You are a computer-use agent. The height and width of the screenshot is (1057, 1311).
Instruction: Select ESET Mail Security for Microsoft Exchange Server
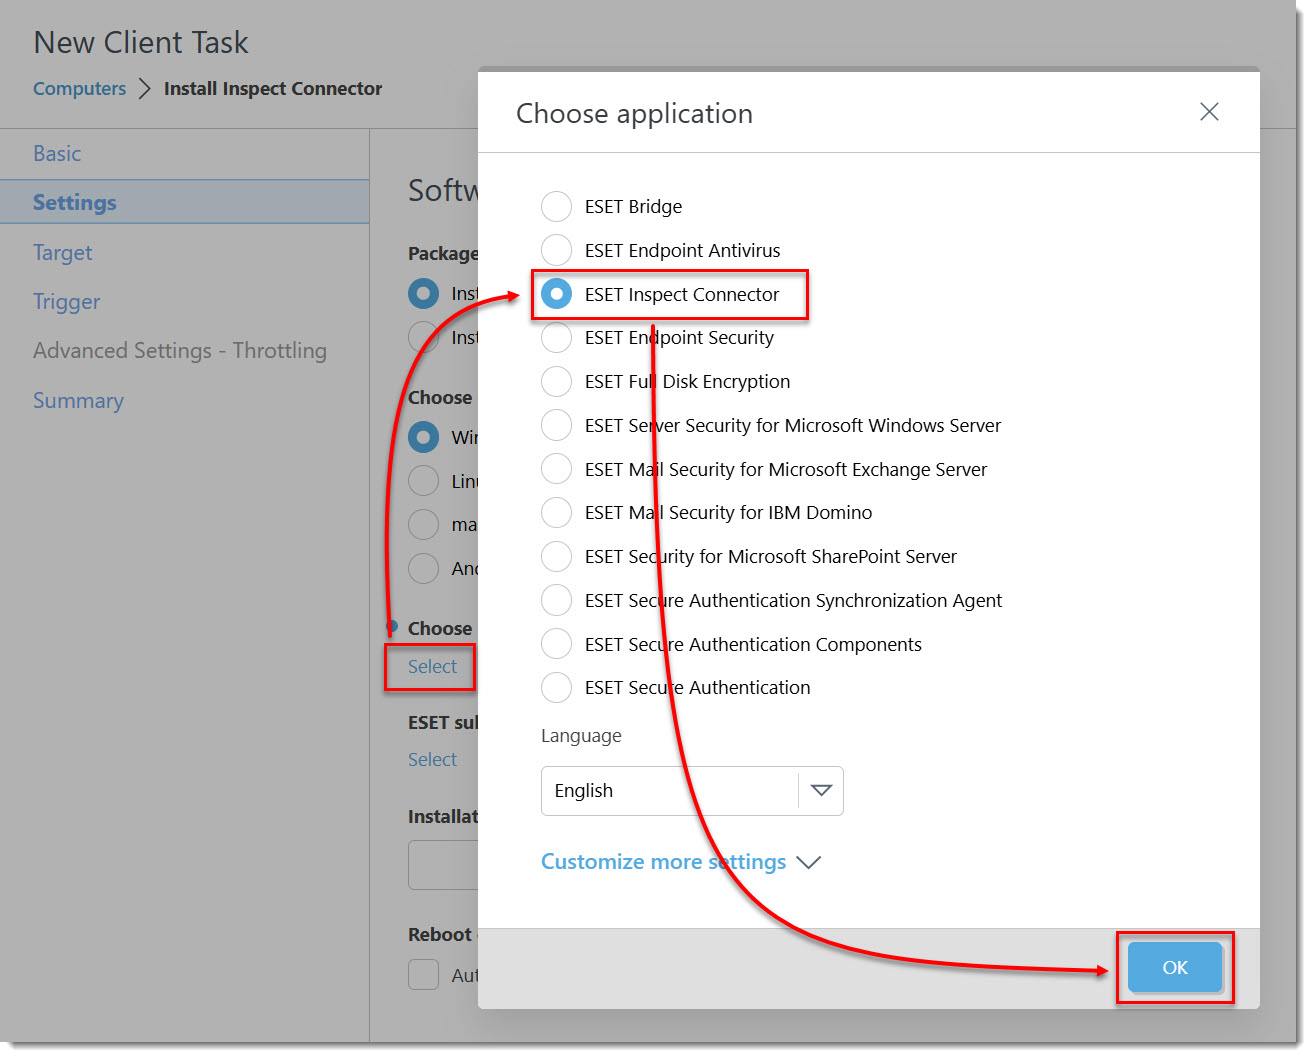click(556, 469)
